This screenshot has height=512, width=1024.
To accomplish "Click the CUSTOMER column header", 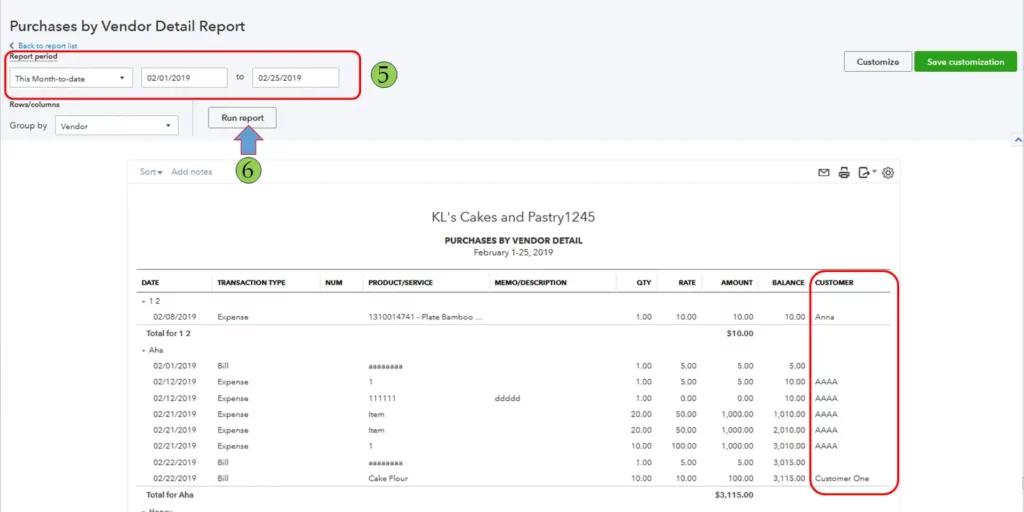I will click(x=836, y=283).
